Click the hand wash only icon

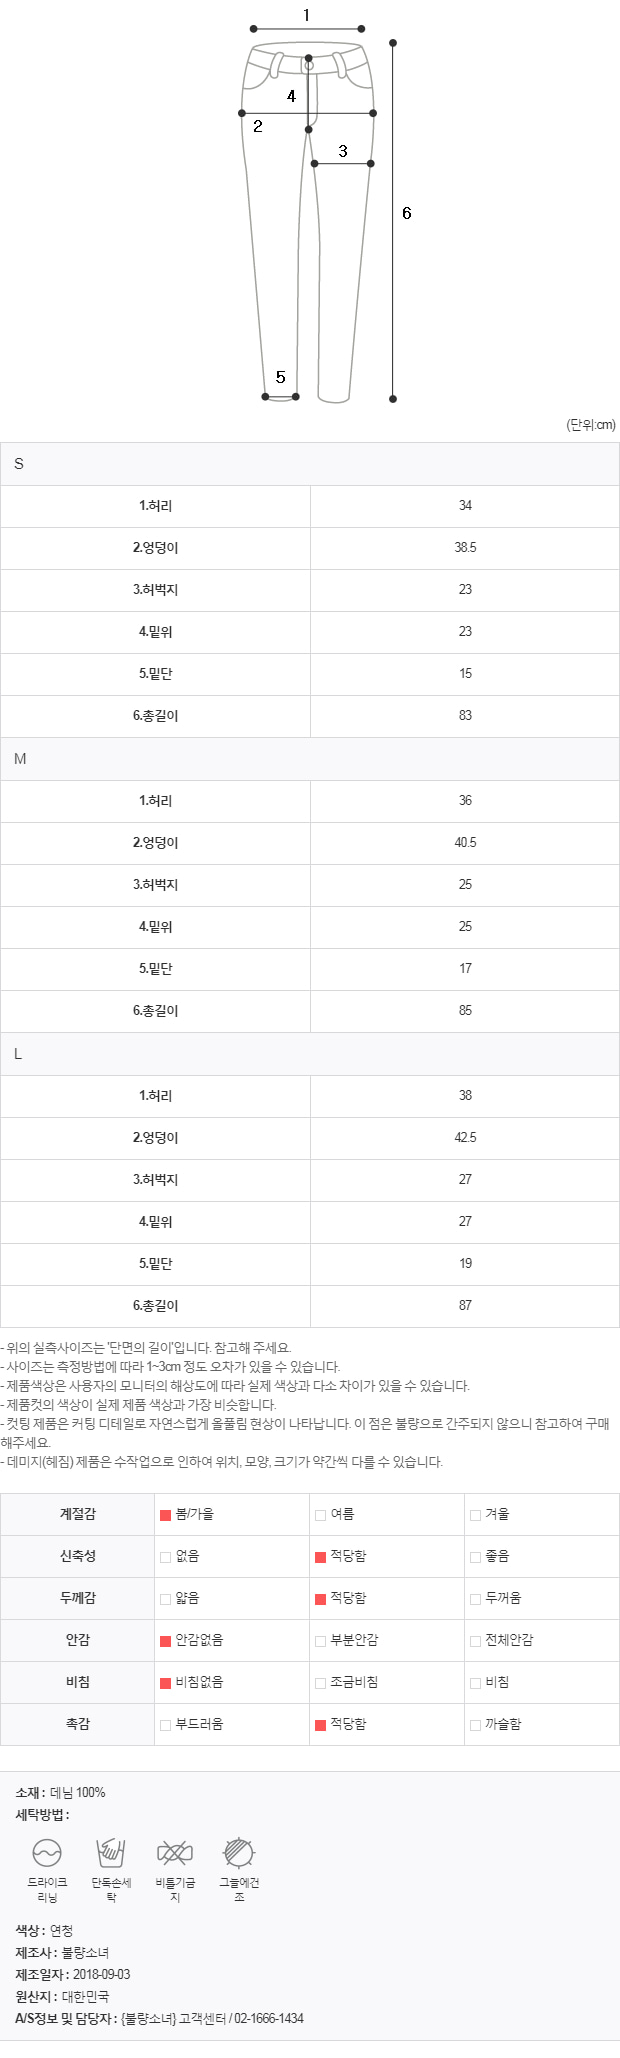pos(111,1852)
